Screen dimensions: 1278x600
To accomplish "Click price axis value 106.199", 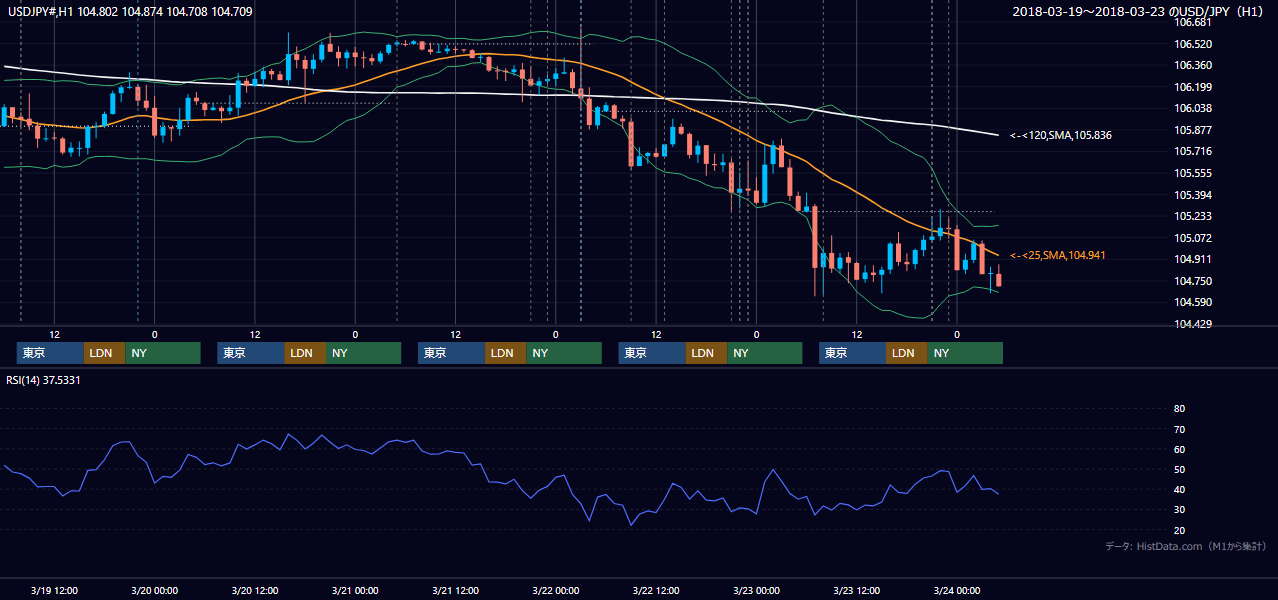I will click(x=1193, y=87).
